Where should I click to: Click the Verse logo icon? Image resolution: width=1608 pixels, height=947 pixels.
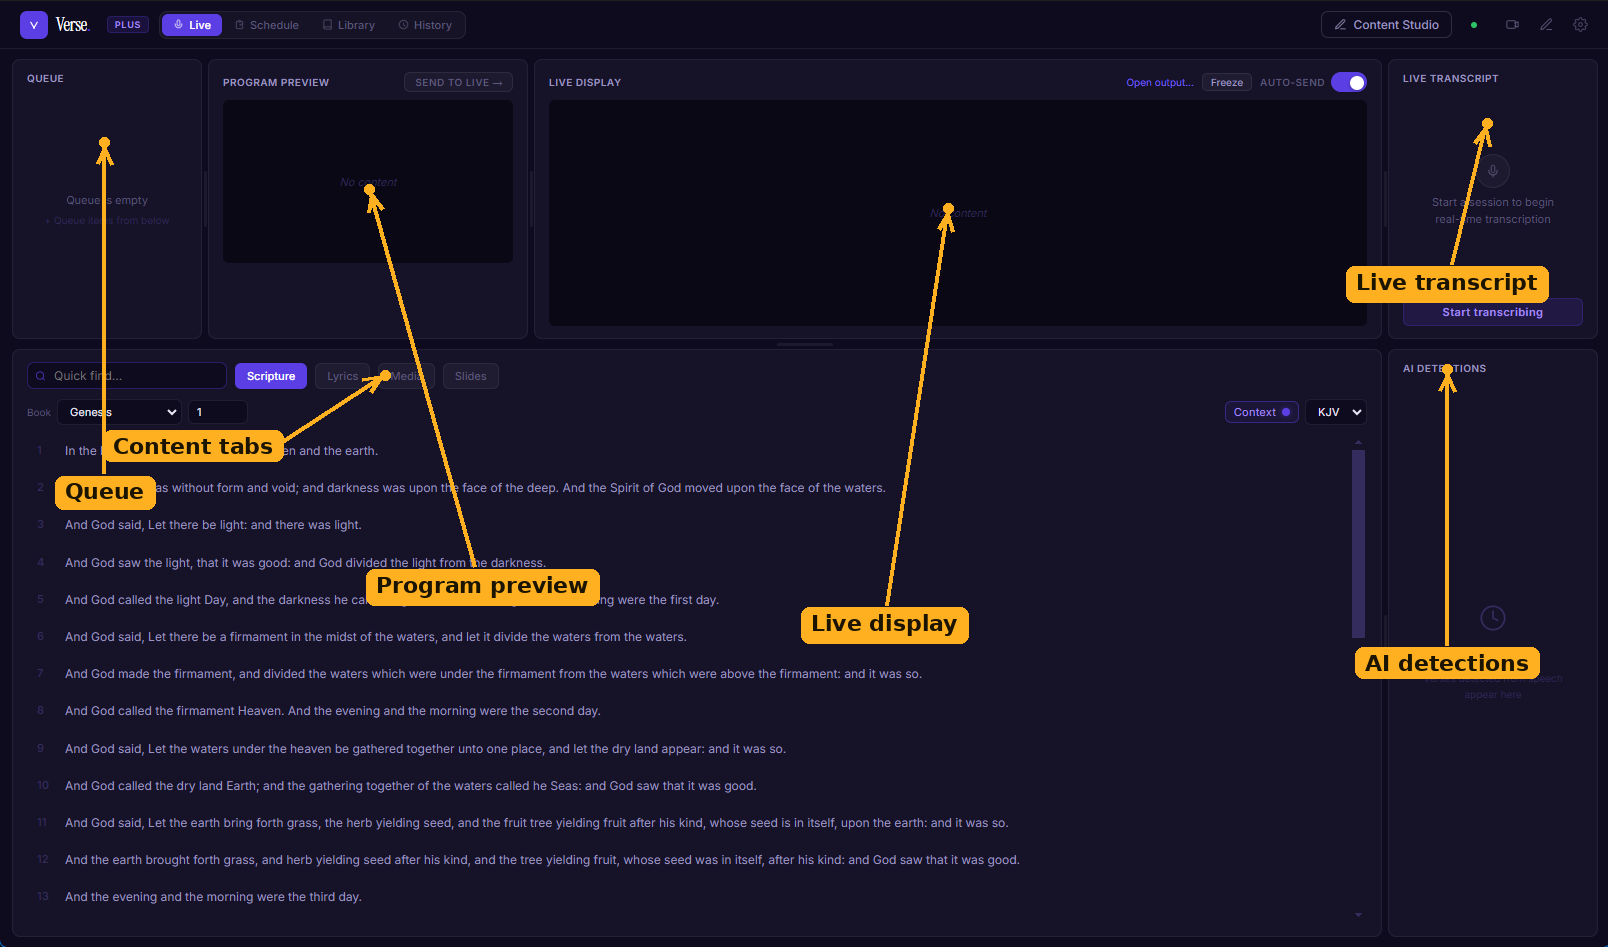(x=34, y=25)
